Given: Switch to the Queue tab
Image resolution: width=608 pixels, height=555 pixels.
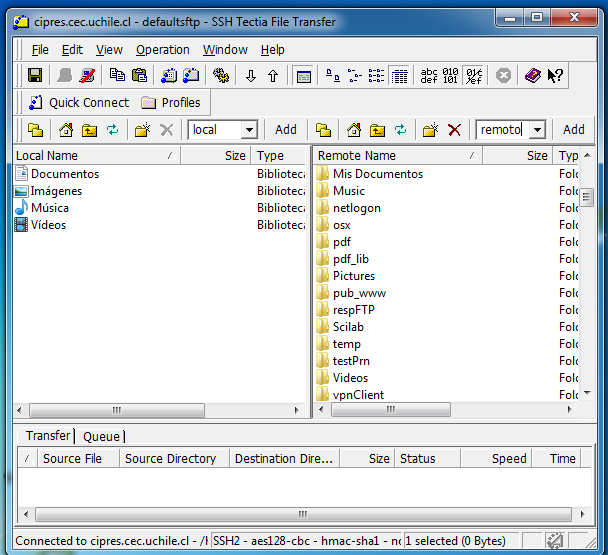Looking at the screenshot, I should 101,436.
